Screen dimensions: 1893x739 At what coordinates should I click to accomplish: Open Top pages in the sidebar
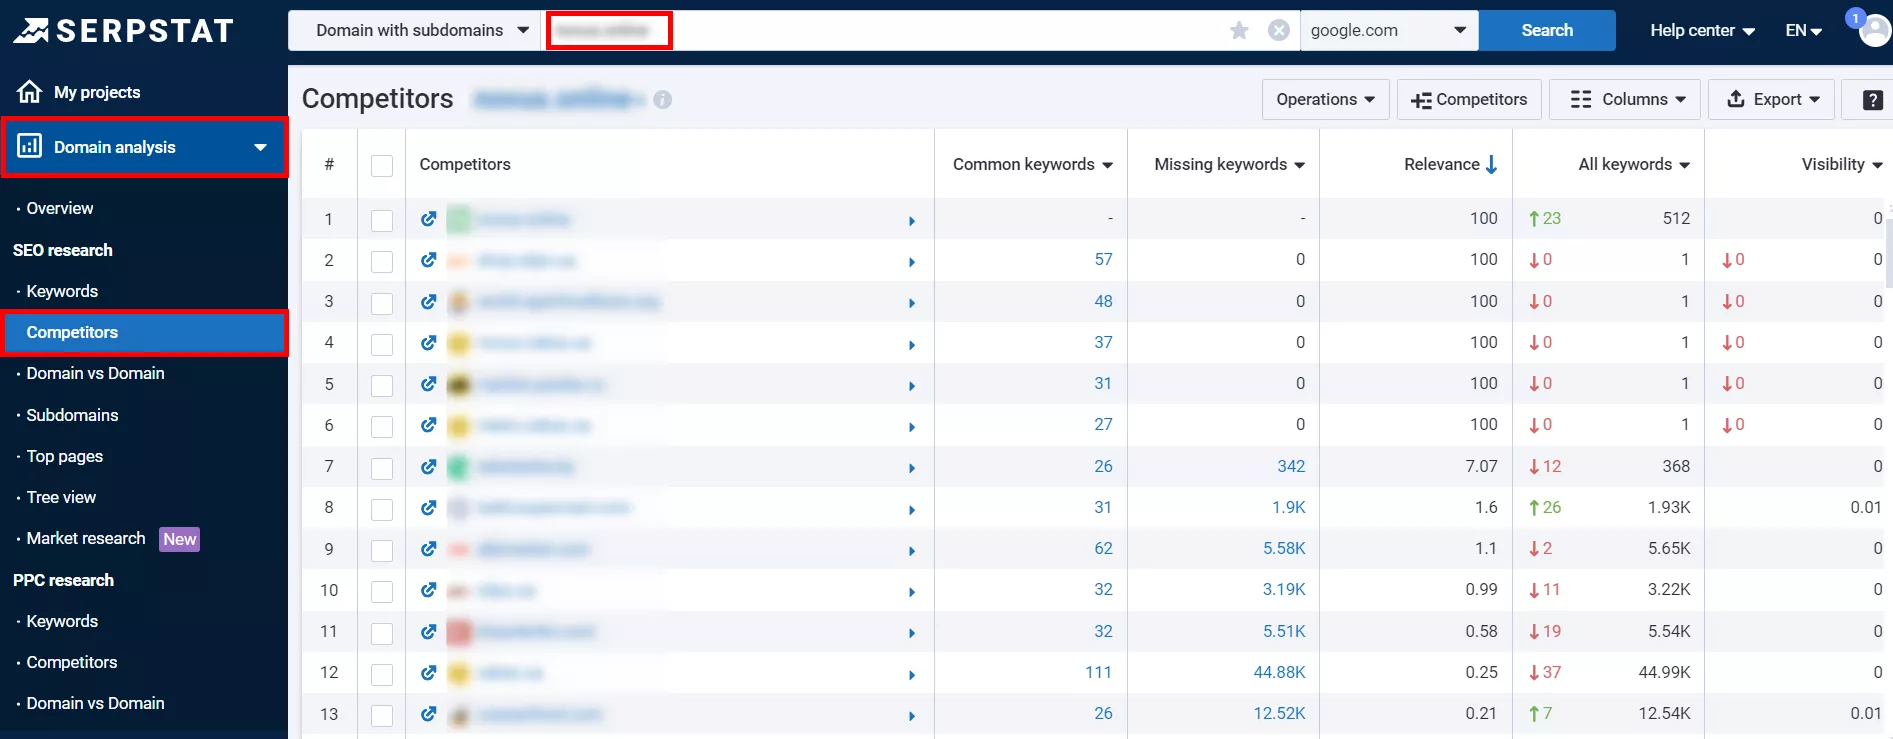coord(64,456)
